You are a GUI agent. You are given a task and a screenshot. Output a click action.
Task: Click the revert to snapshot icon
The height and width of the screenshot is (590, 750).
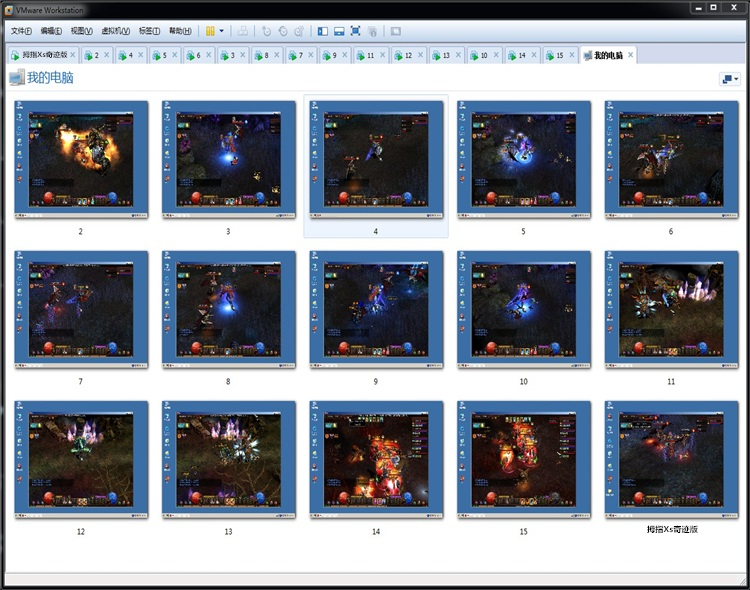point(283,31)
